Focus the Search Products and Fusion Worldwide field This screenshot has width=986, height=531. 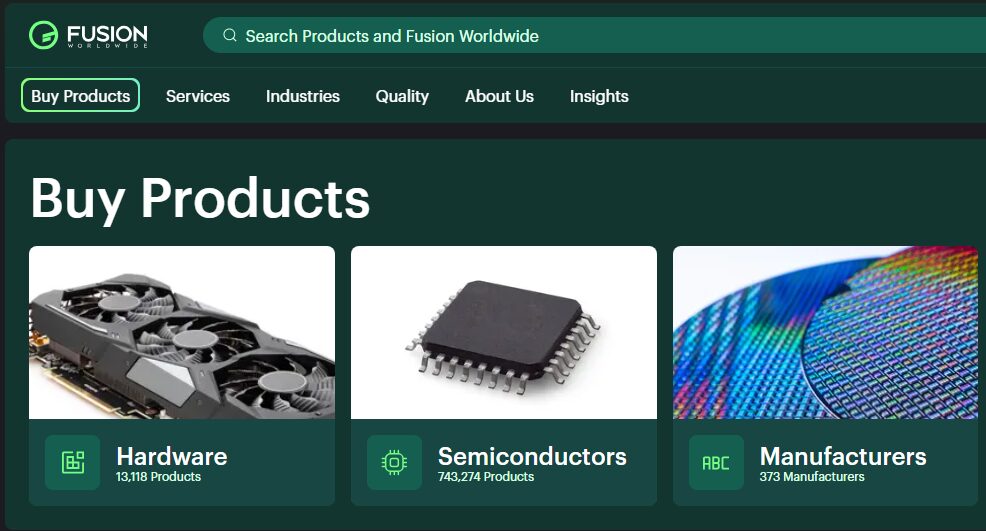click(x=594, y=35)
